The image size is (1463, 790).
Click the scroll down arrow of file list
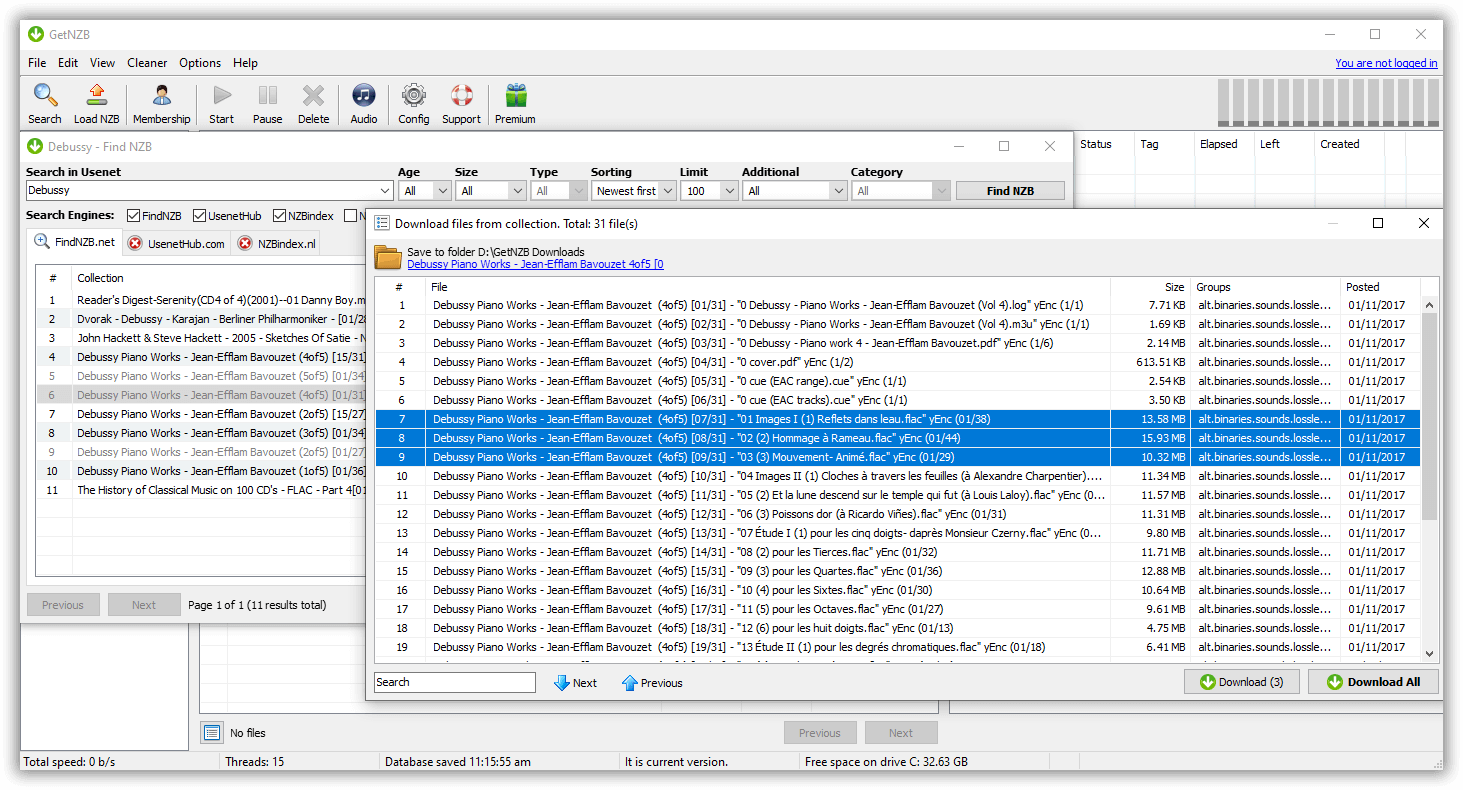(1429, 653)
